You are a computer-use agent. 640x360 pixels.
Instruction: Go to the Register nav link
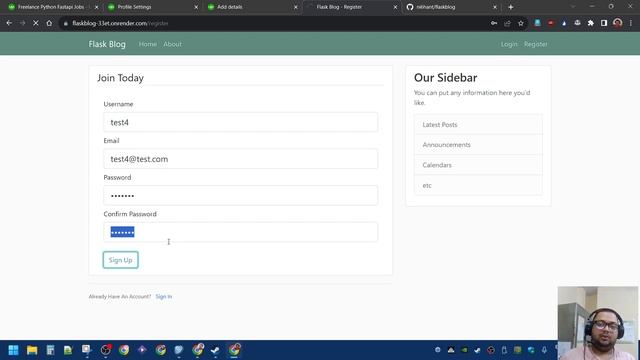click(x=536, y=44)
